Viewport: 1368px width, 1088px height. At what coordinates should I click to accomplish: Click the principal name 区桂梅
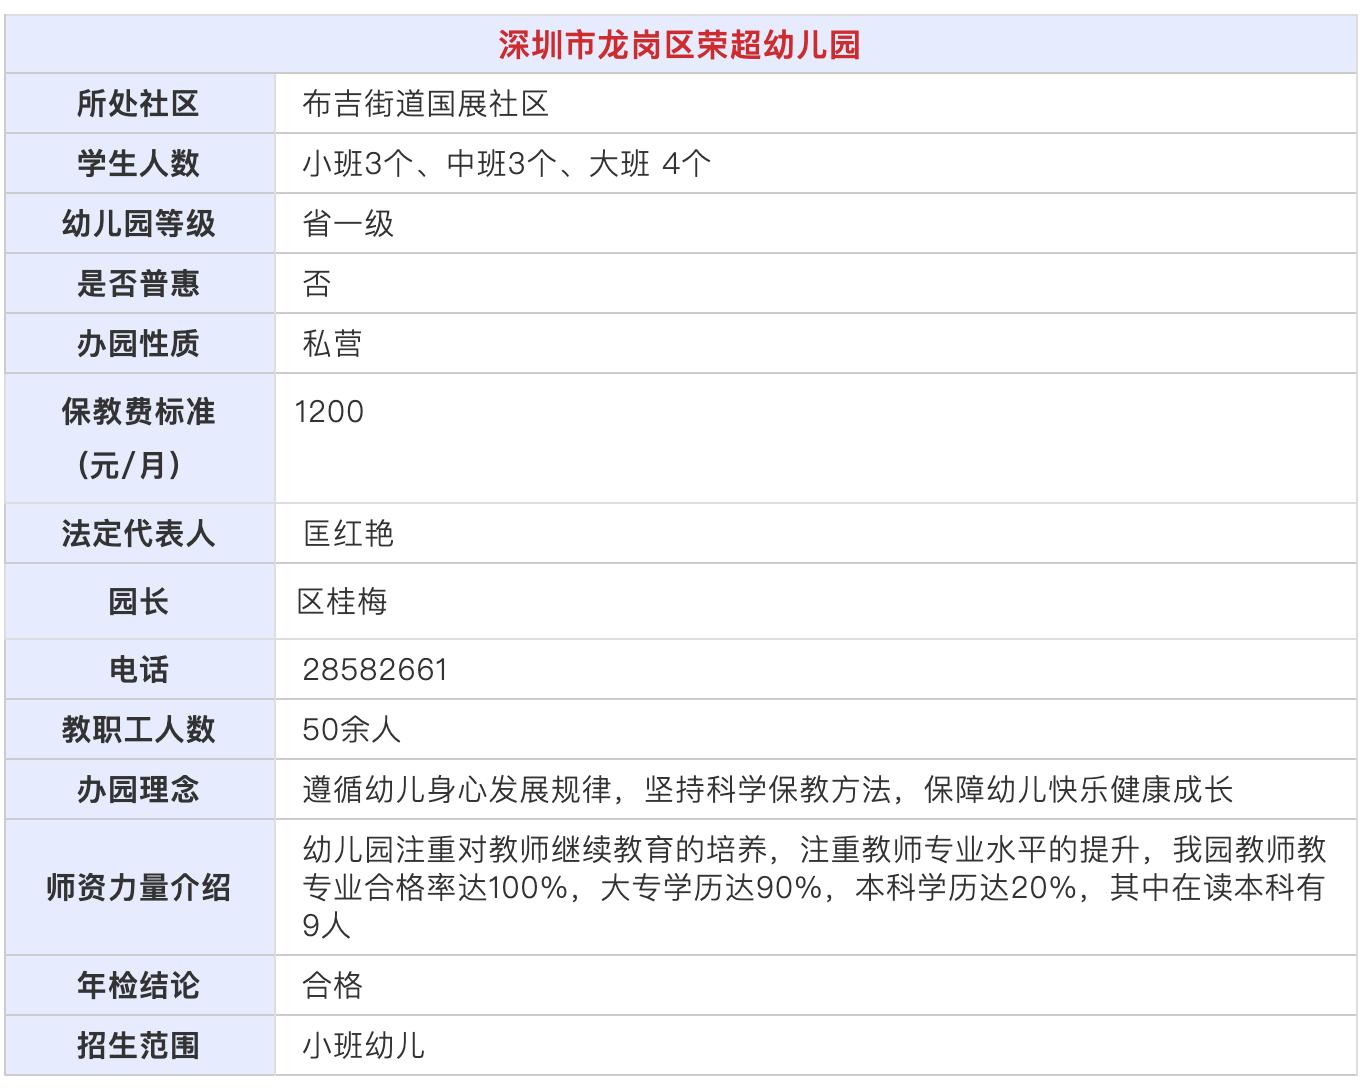point(348,602)
